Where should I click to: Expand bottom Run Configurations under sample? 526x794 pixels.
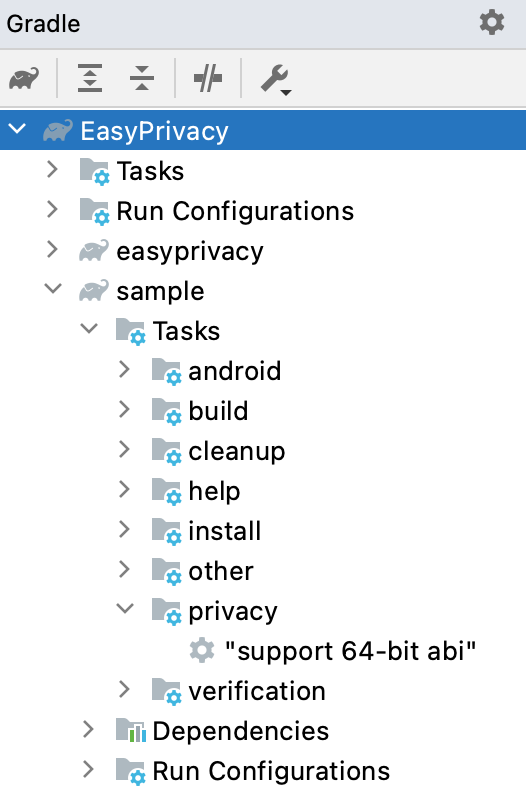click(88, 769)
